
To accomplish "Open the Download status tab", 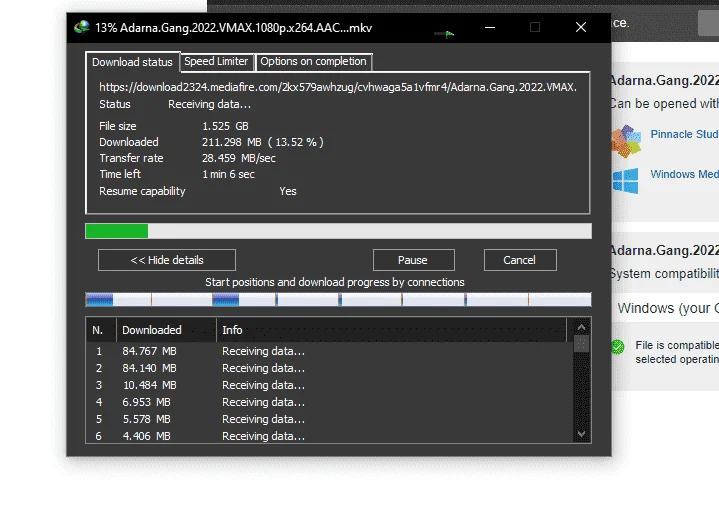I will [132, 62].
